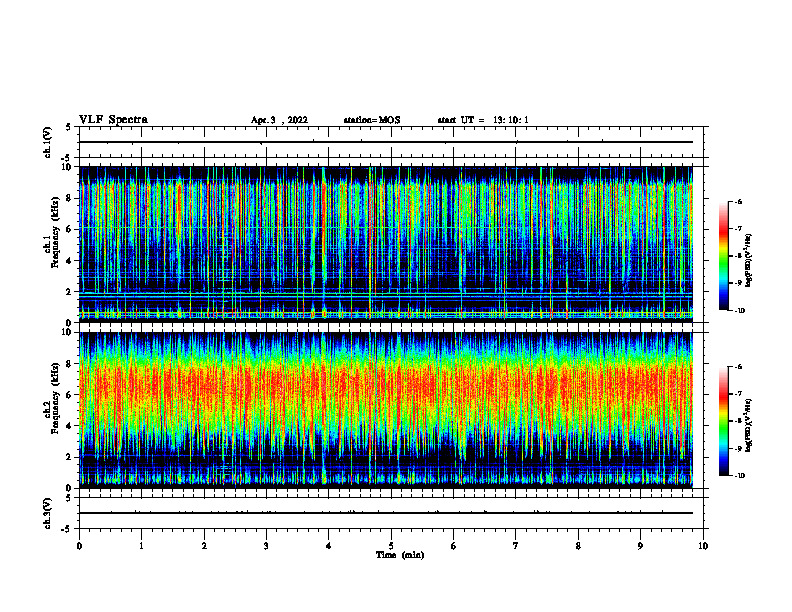The width and height of the screenshot is (792, 612).
Task: Click the ch.1 color bar PSD unit label
Action: click(749, 261)
